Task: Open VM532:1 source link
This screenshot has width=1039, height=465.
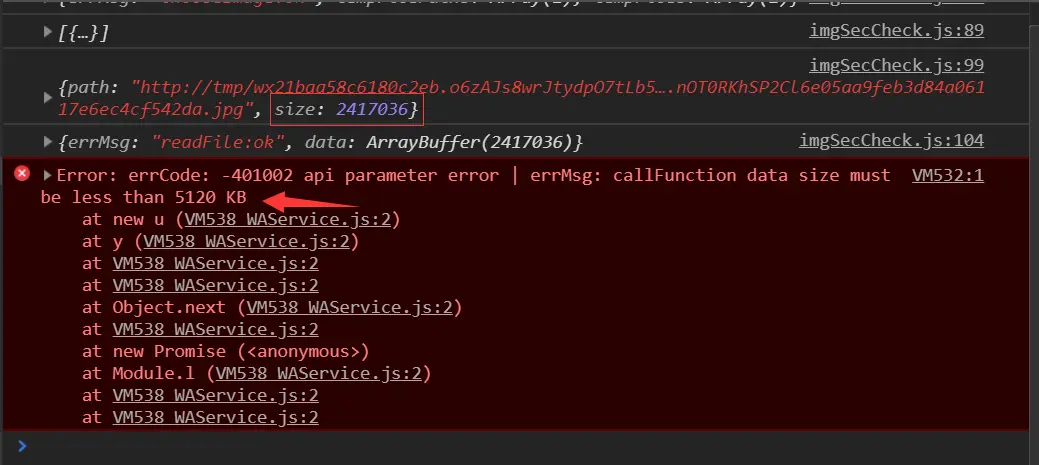Action: click(948, 175)
